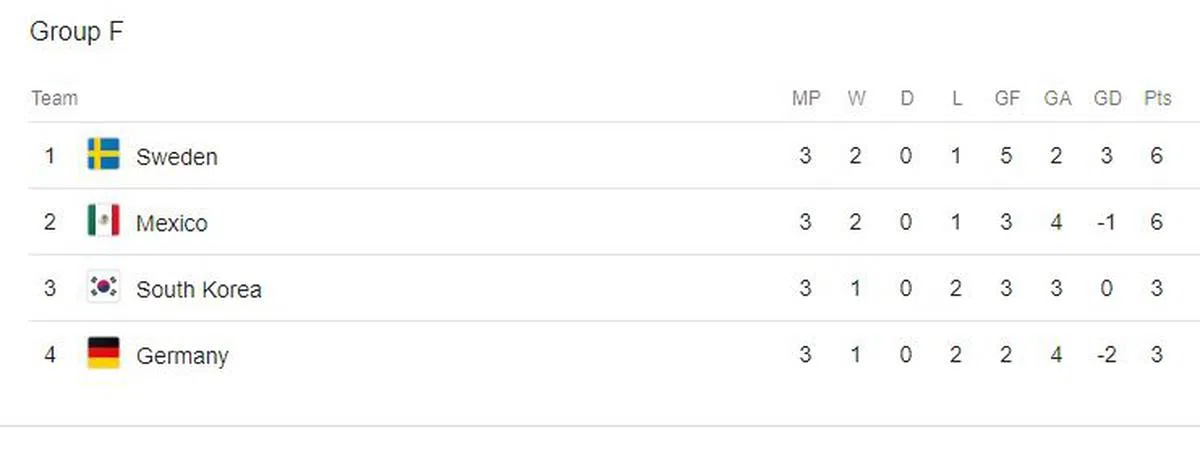This screenshot has width=1200, height=456.
Task: Click the Group F heading
Action: click(76, 32)
